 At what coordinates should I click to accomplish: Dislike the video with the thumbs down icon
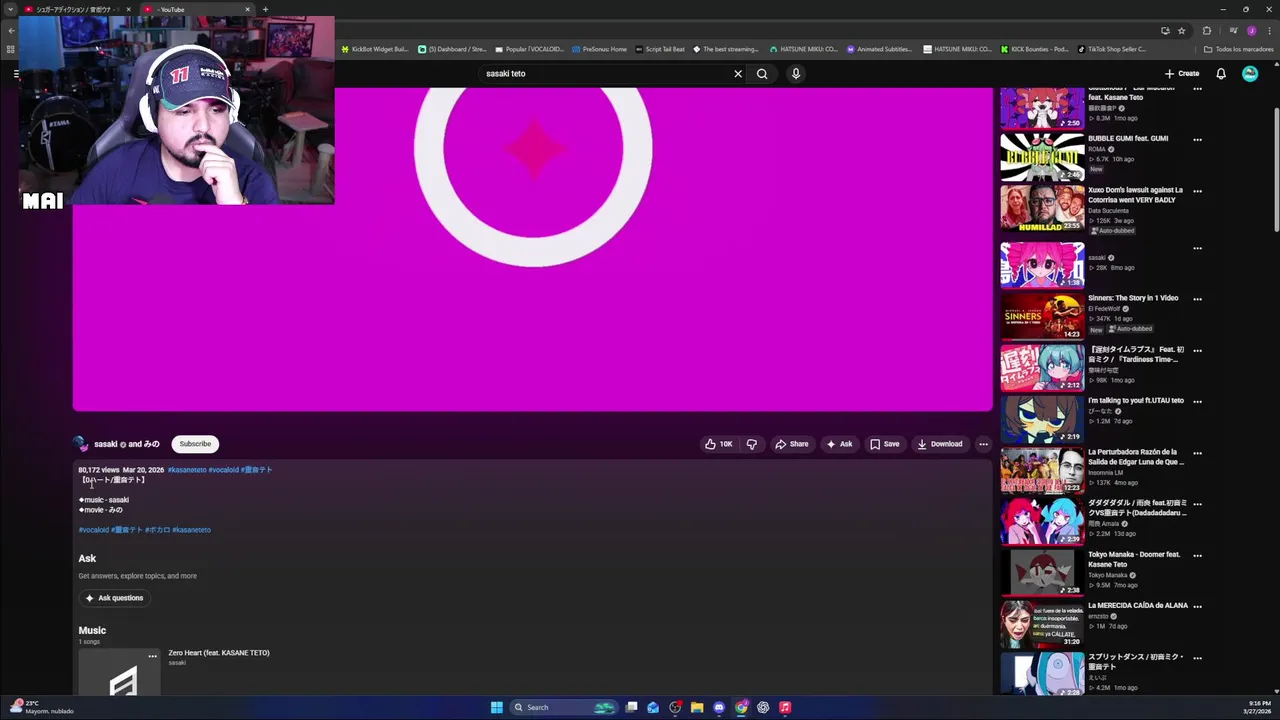coord(752,444)
